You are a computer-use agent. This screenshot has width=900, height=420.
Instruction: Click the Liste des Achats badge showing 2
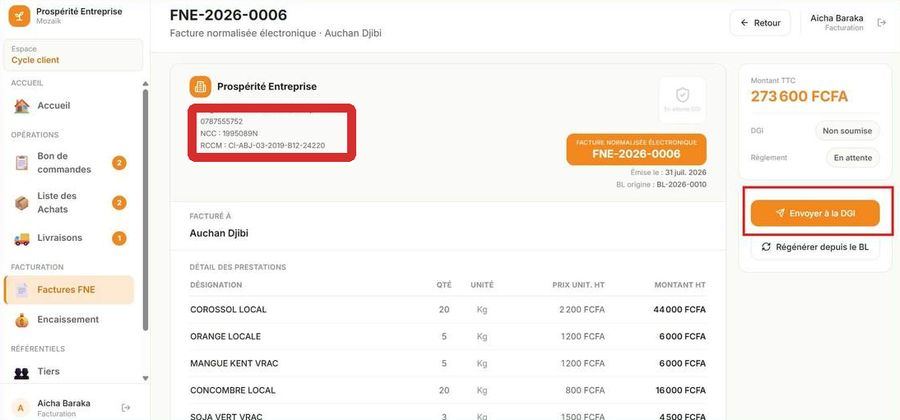coord(119,203)
